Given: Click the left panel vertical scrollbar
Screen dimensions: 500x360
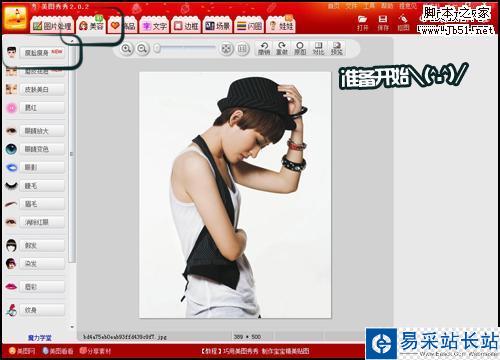Looking at the screenshot, I should click(x=72, y=153).
